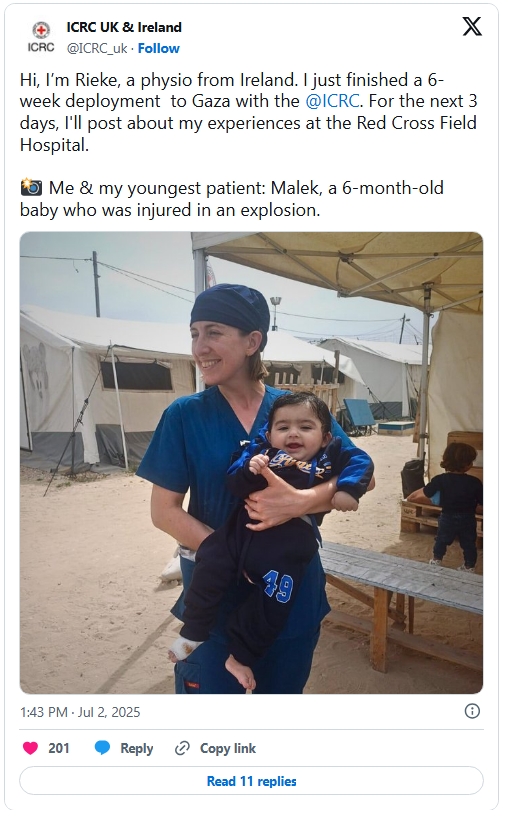Image resolution: width=508 pixels, height=818 pixels.
Task: Select the Copy link text
Action: tap(228, 748)
